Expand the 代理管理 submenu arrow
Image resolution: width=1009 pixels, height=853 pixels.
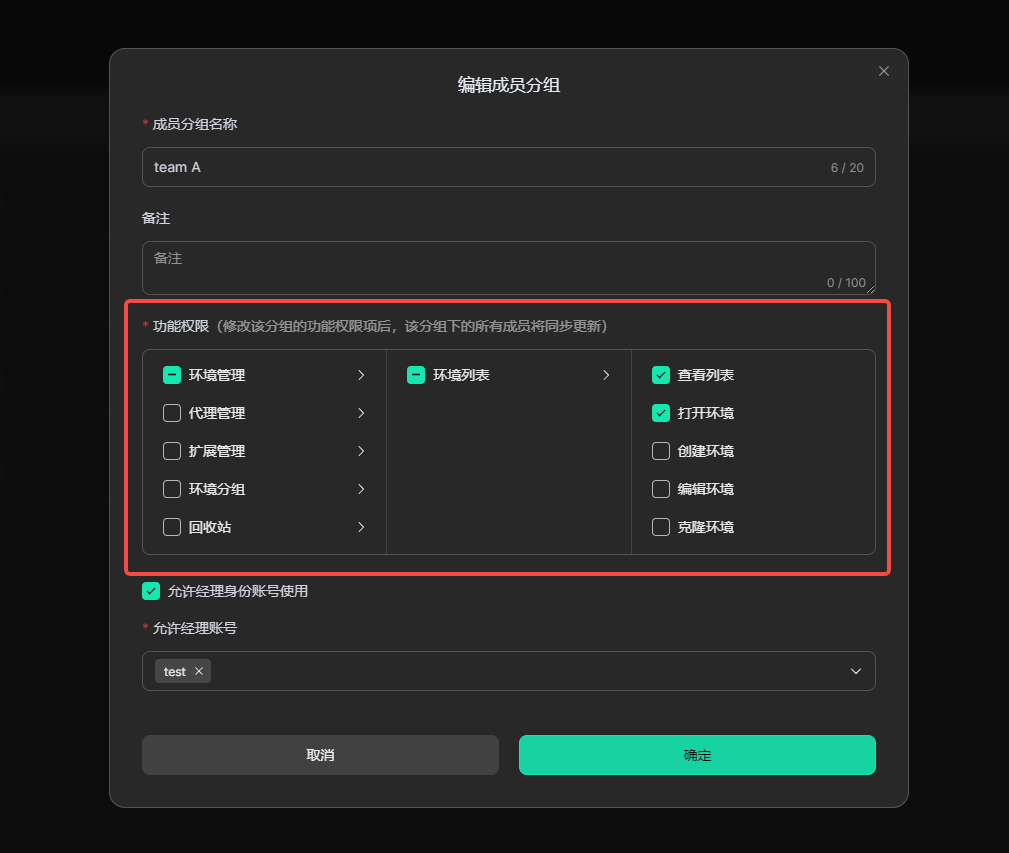point(361,414)
